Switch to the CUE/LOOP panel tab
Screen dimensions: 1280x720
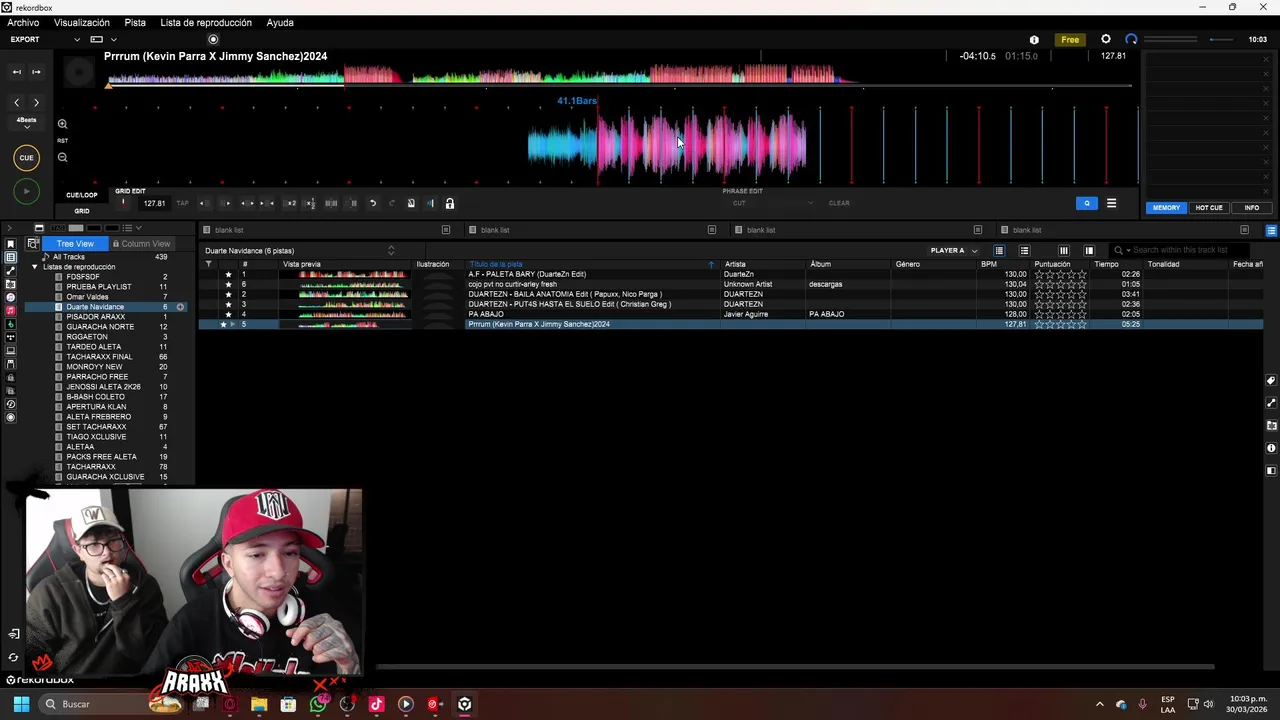[82, 195]
